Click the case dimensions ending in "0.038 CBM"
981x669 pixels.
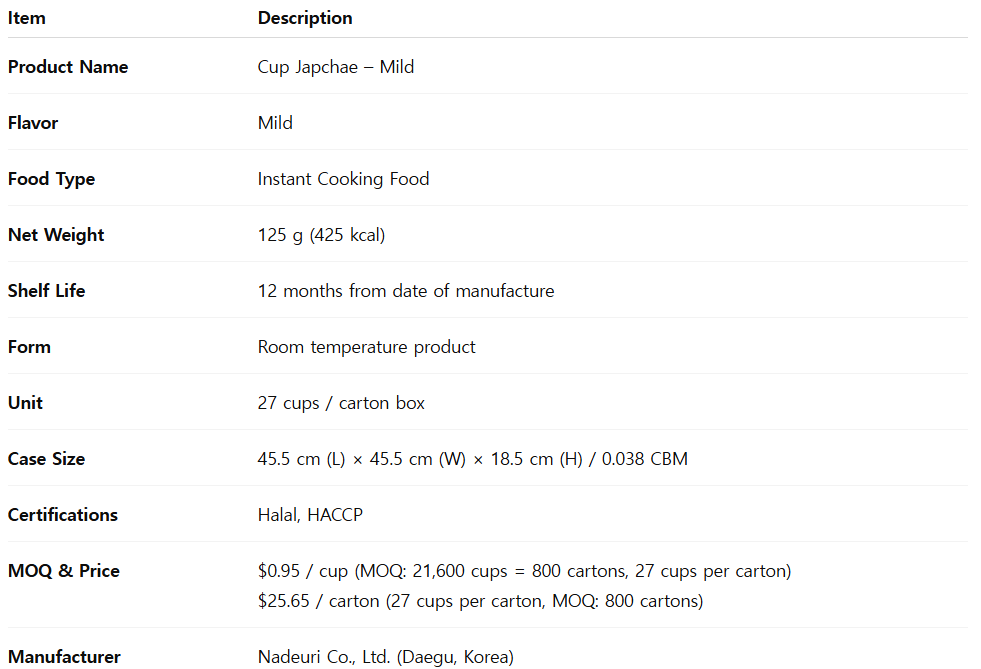click(473, 459)
